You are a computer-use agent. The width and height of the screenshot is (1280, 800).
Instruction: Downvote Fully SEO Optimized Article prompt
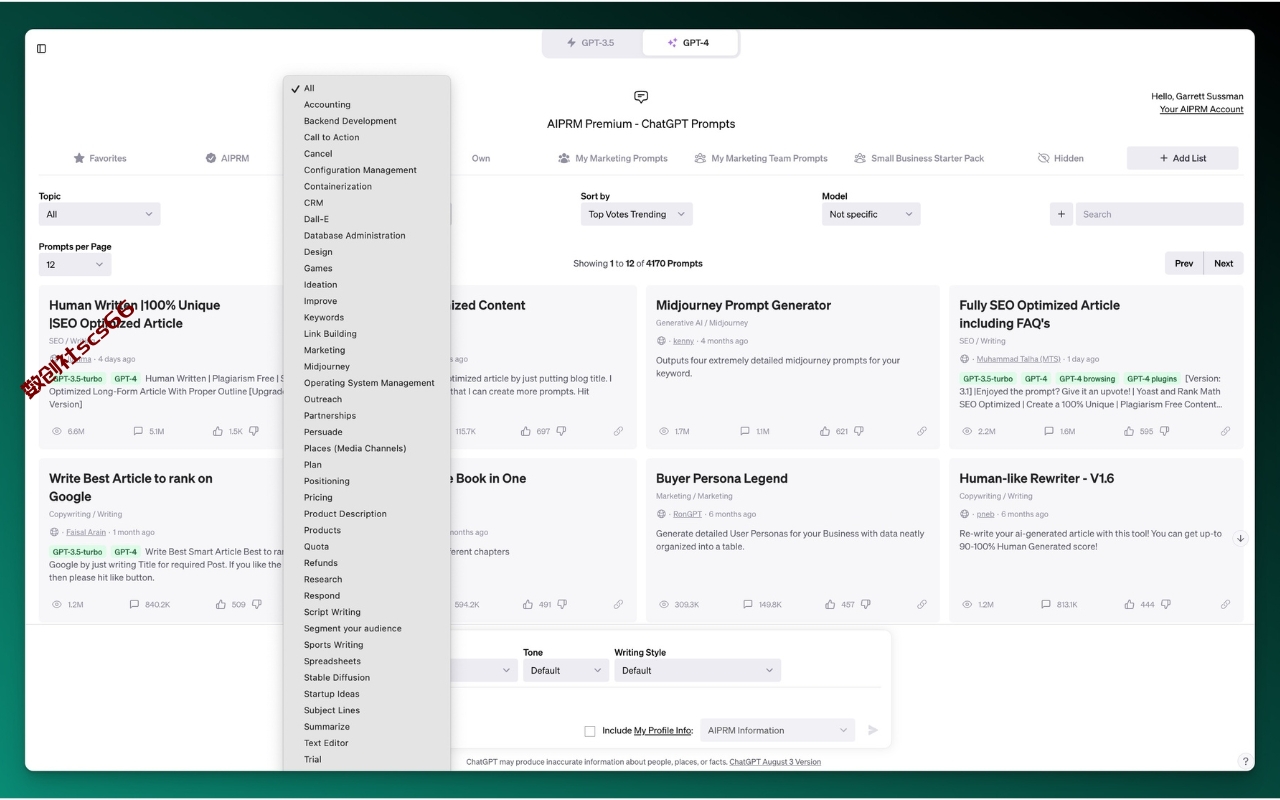coord(1165,431)
